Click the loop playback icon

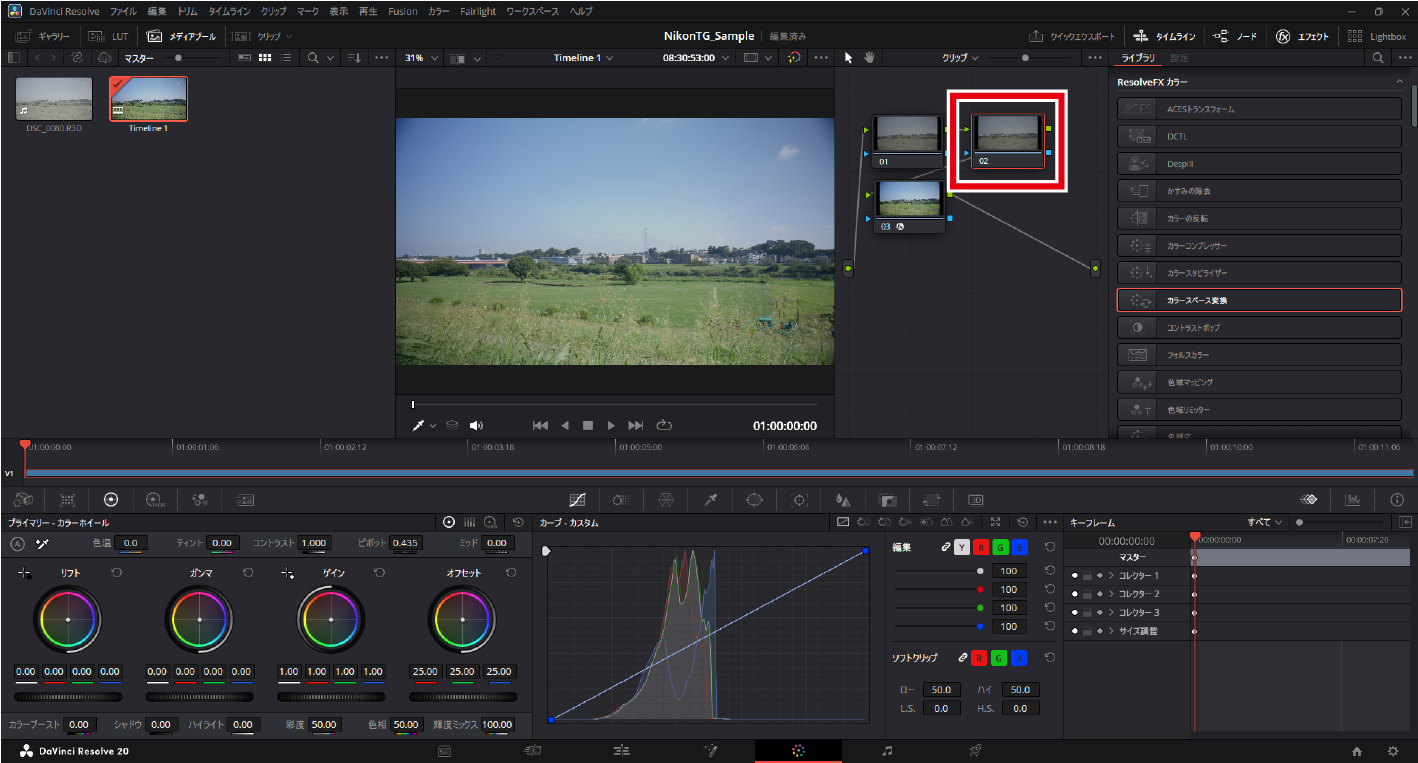pyautogui.click(x=664, y=426)
